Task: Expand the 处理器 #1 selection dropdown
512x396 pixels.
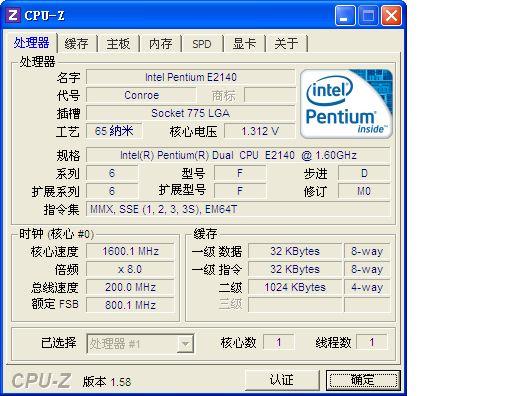Action: pos(185,343)
